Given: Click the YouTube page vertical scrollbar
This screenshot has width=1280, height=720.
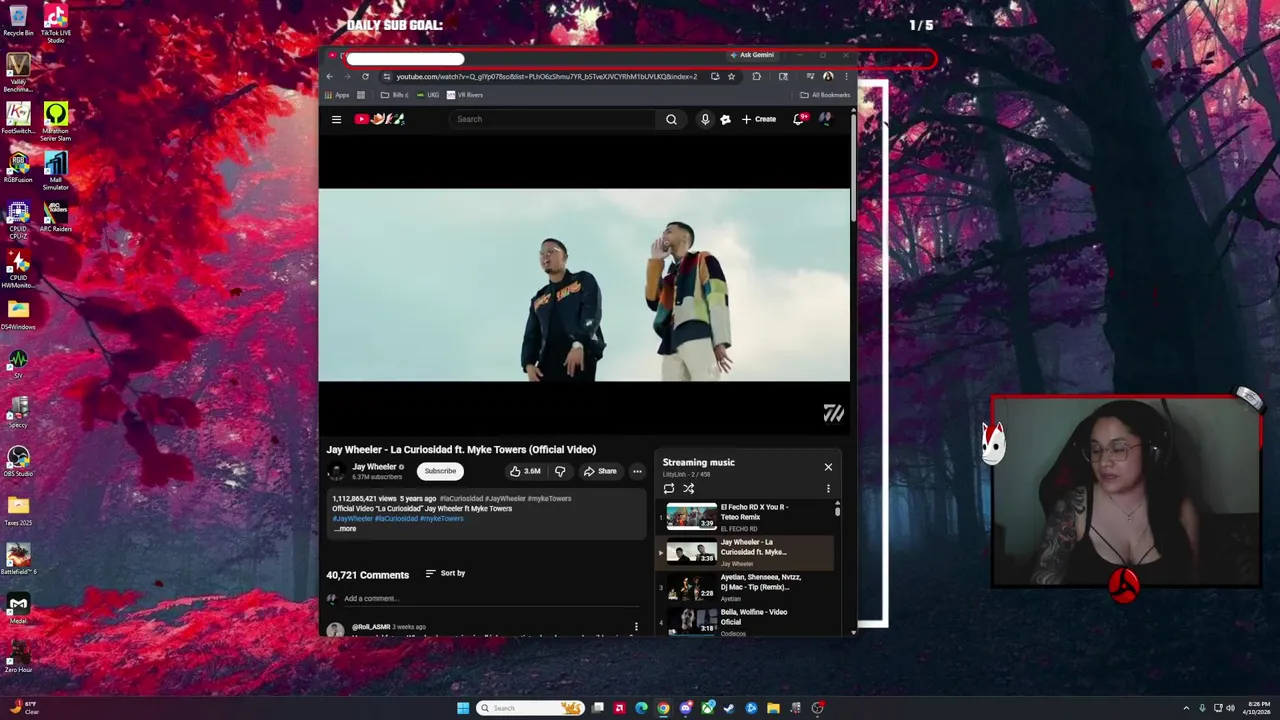Looking at the screenshot, I should [x=853, y=170].
